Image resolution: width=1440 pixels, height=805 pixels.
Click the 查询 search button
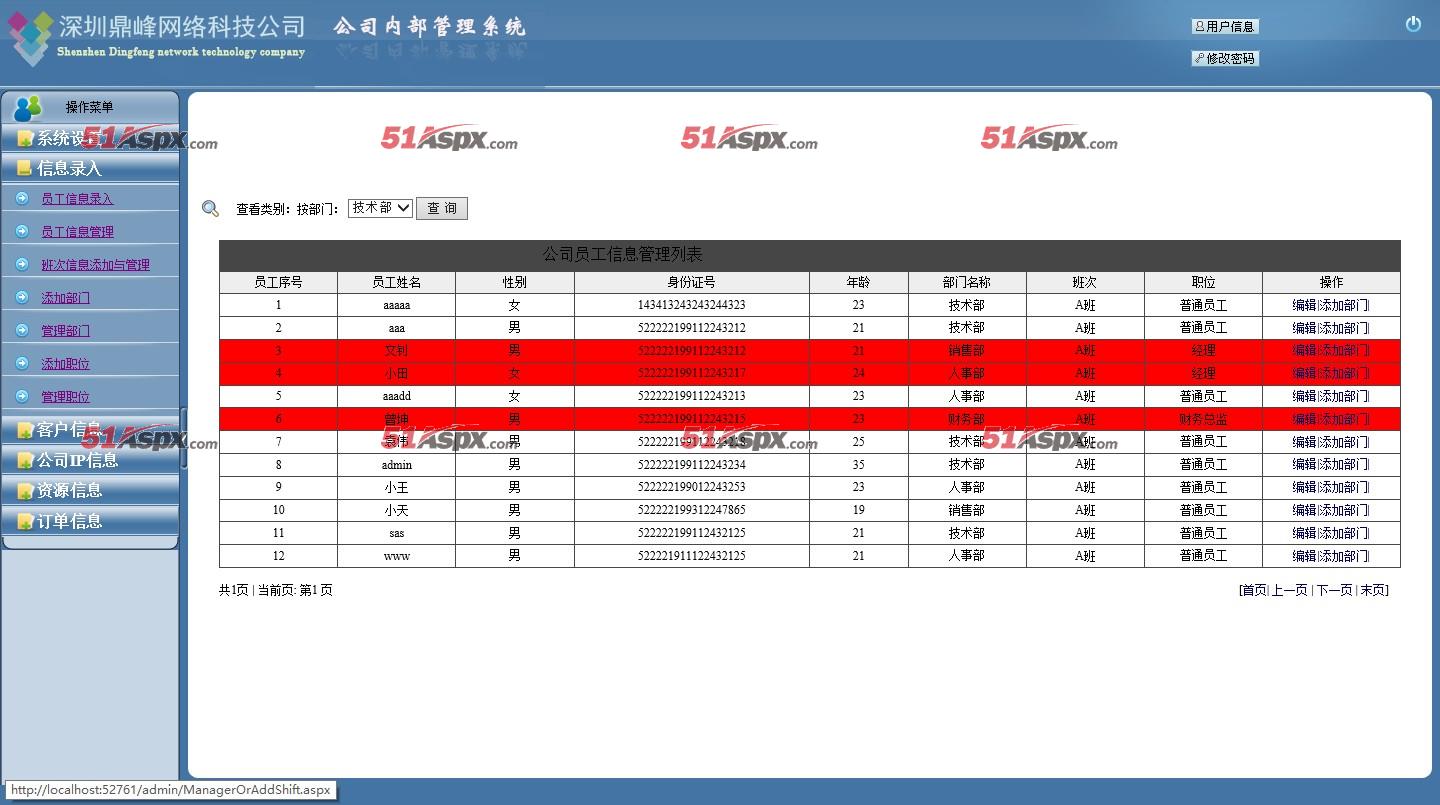coord(442,208)
